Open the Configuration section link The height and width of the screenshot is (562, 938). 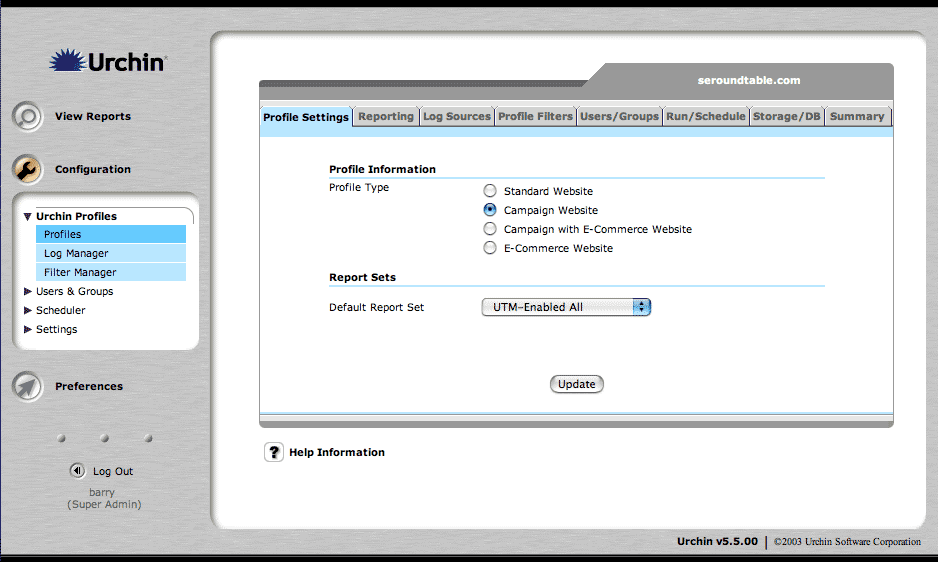(x=93, y=169)
